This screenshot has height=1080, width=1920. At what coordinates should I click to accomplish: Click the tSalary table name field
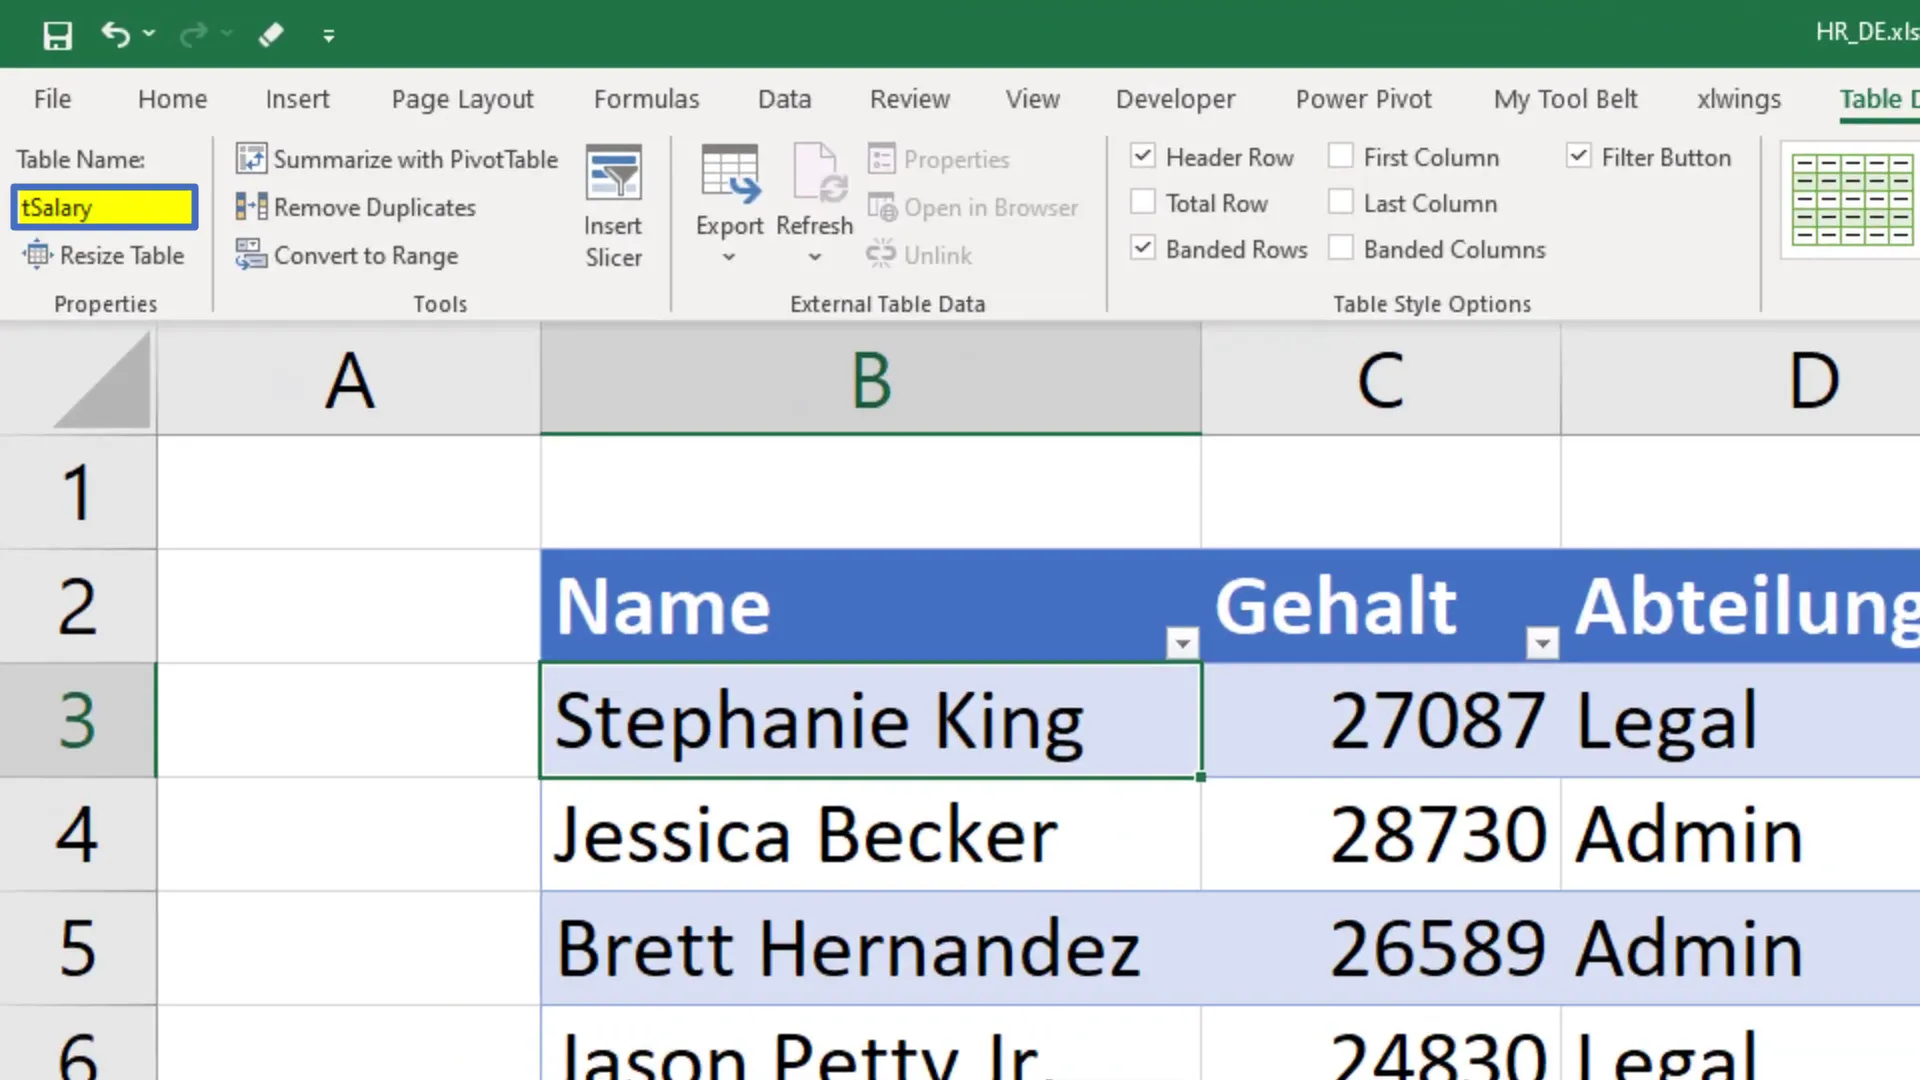click(104, 207)
